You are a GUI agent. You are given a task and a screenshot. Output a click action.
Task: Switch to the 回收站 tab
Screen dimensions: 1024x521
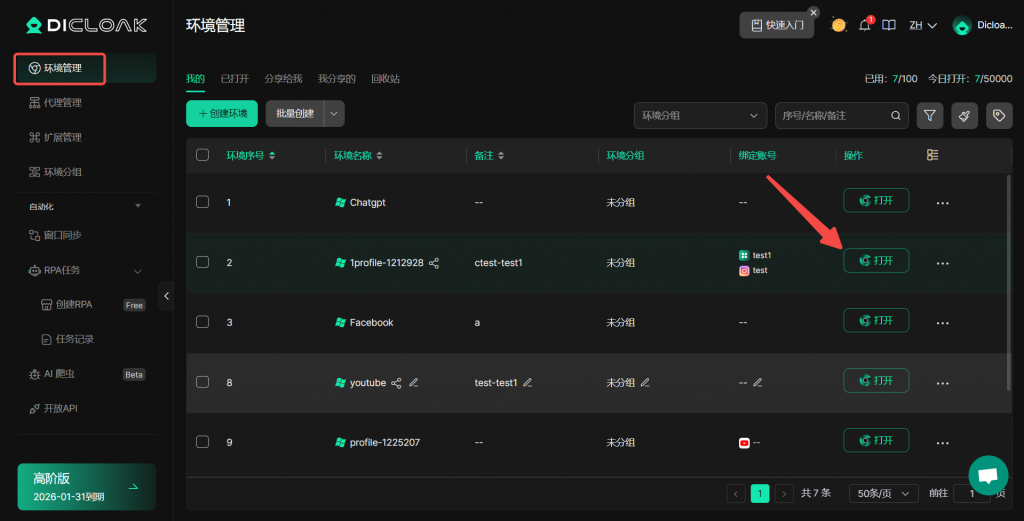(385, 78)
